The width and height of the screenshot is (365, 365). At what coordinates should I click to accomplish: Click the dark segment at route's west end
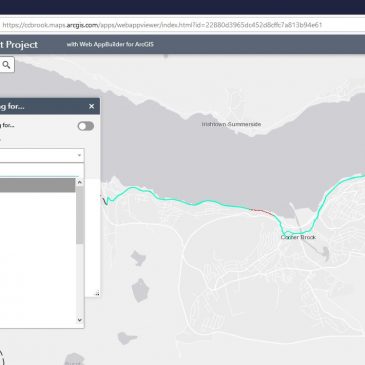click(x=104, y=200)
